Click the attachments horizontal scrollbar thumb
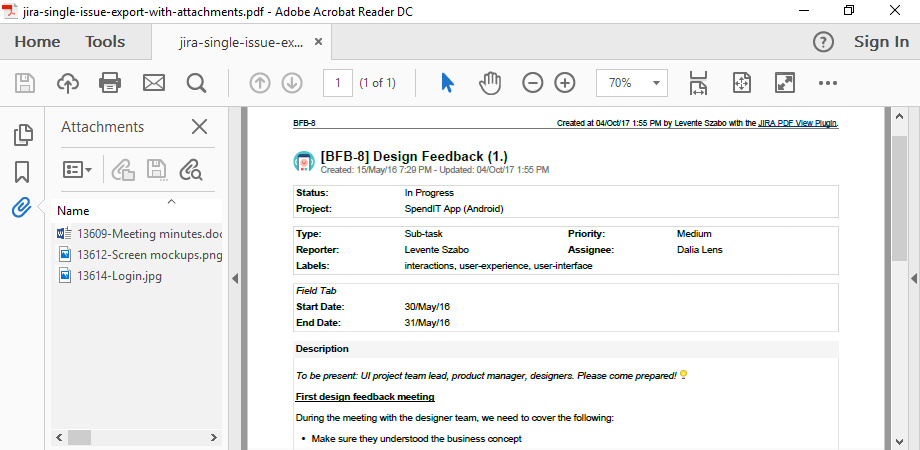This screenshot has width=920, height=450. (79, 437)
